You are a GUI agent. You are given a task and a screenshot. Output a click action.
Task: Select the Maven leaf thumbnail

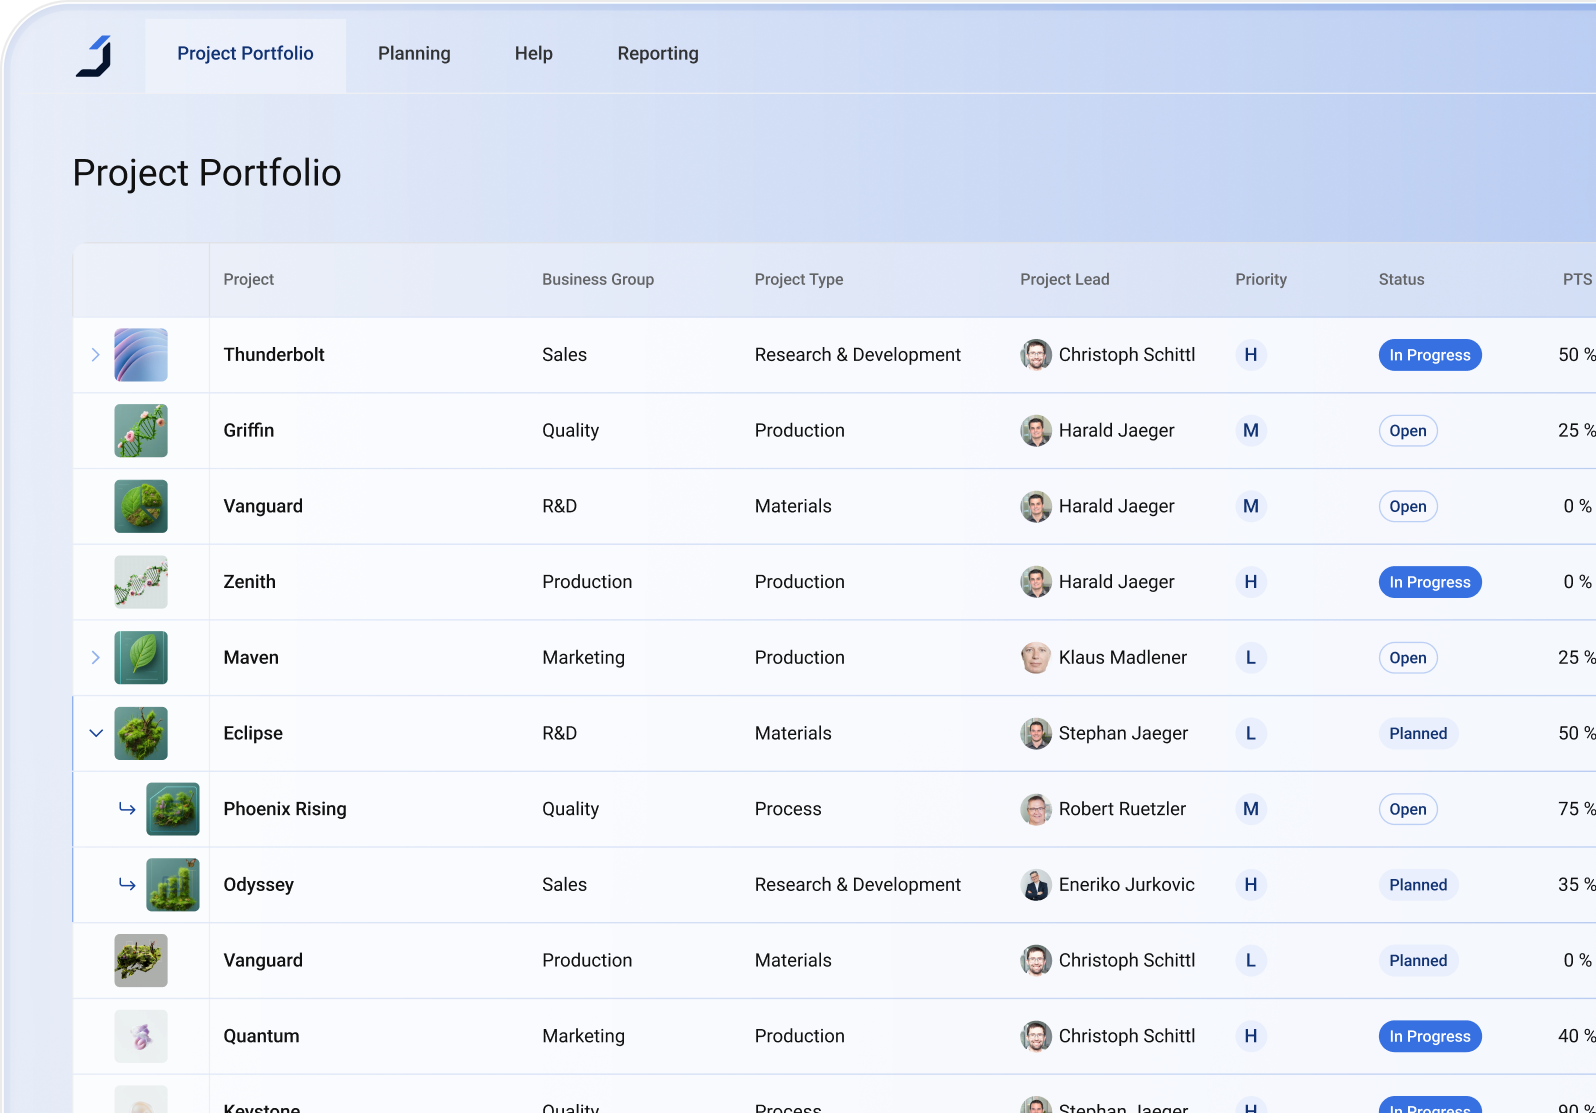point(141,658)
